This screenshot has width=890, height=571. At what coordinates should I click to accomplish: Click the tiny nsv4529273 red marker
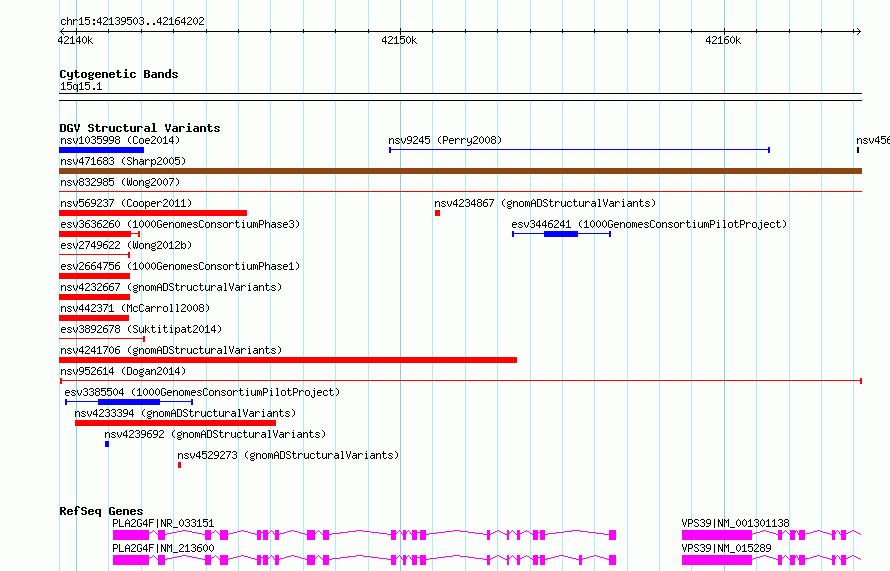point(179,465)
